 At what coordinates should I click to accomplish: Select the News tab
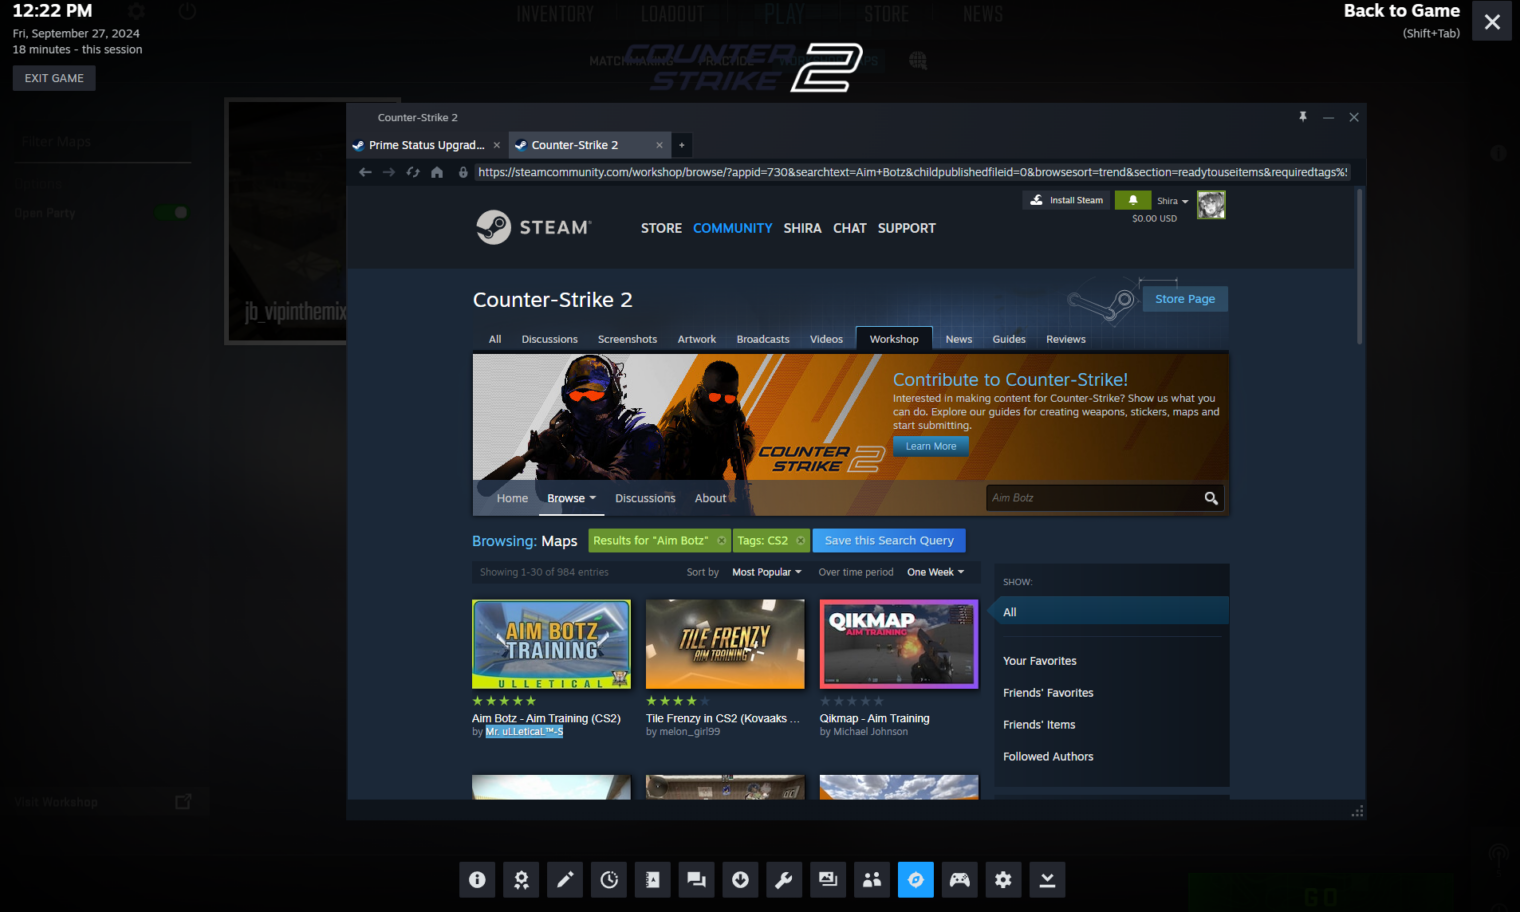click(959, 339)
